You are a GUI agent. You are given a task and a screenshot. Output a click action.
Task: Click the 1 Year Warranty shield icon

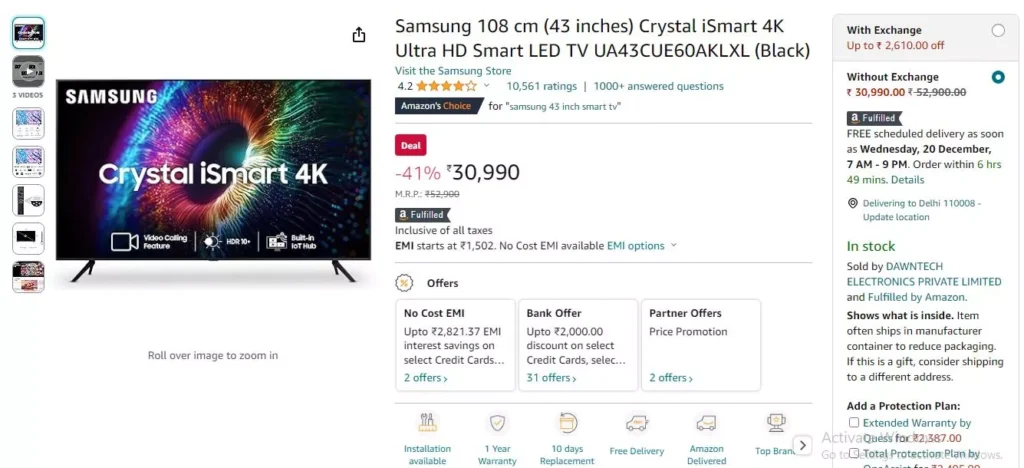click(x=498, y=423)
